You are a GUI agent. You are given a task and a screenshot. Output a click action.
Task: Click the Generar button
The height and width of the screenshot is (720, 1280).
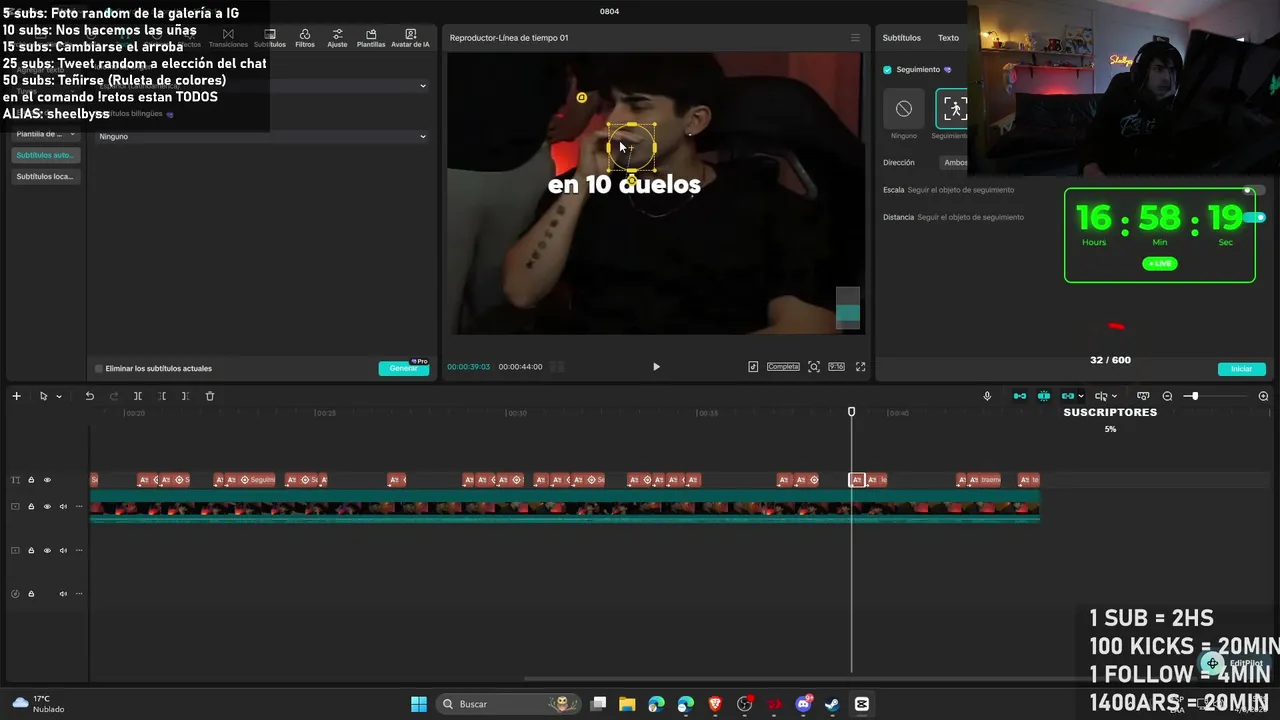[404, 369]
